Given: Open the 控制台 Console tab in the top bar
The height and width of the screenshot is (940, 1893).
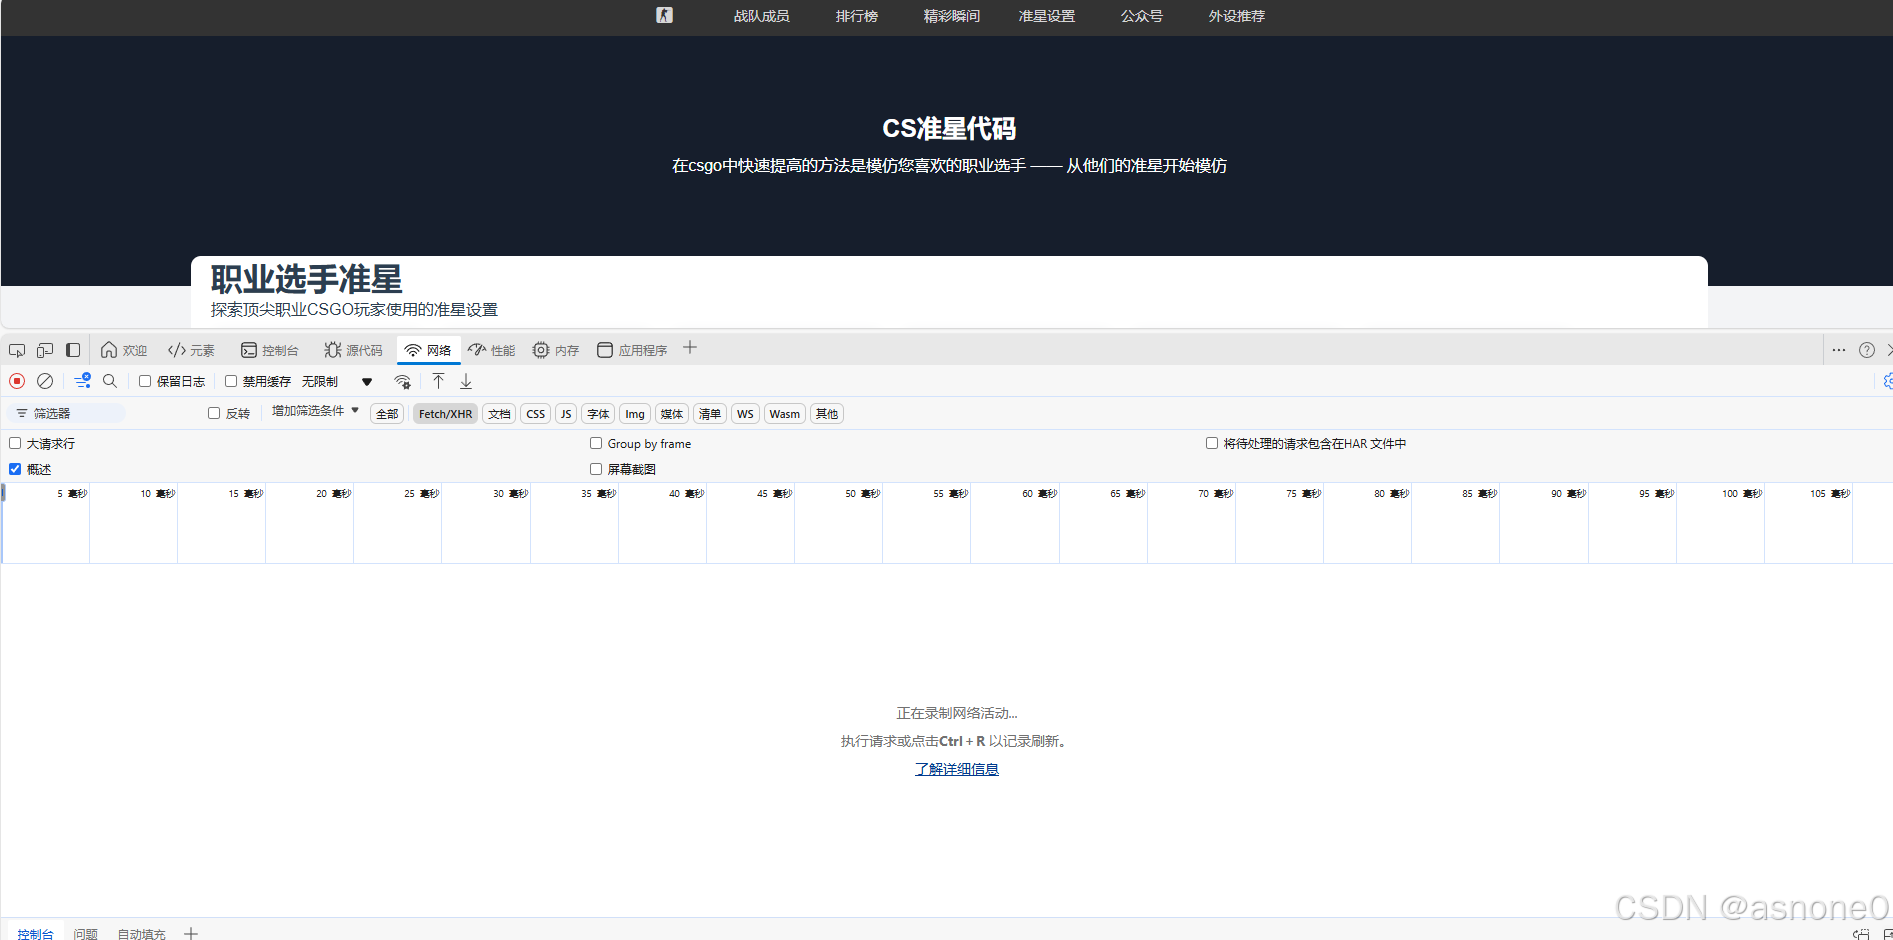Looking at the screenshot, I should click(x=270, y=350).
